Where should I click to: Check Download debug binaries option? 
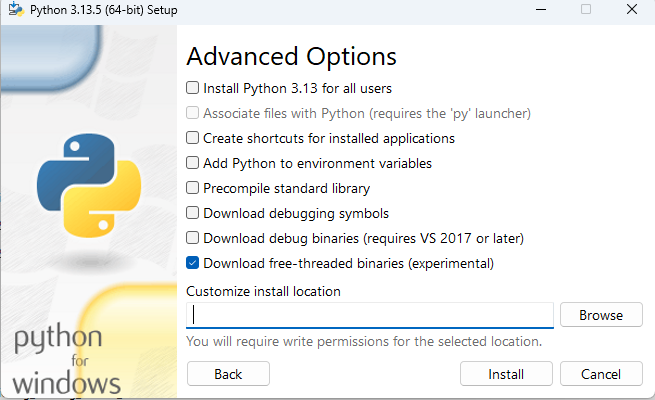[192, 238]
